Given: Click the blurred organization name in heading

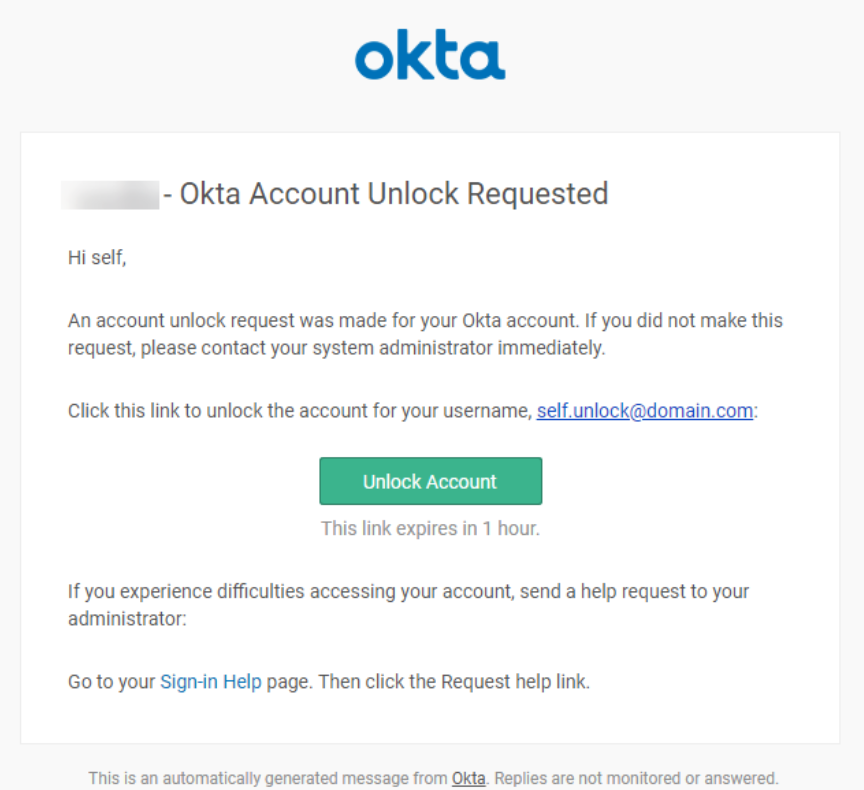Looking at the screenshot, I should [x=110, y=194].
